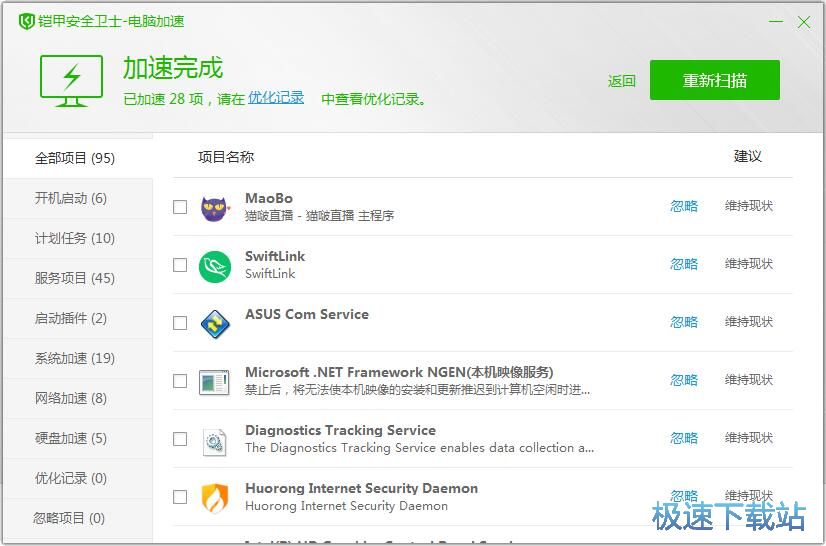Open the 优化记录 hyperlink in the header

click(276, 98)
